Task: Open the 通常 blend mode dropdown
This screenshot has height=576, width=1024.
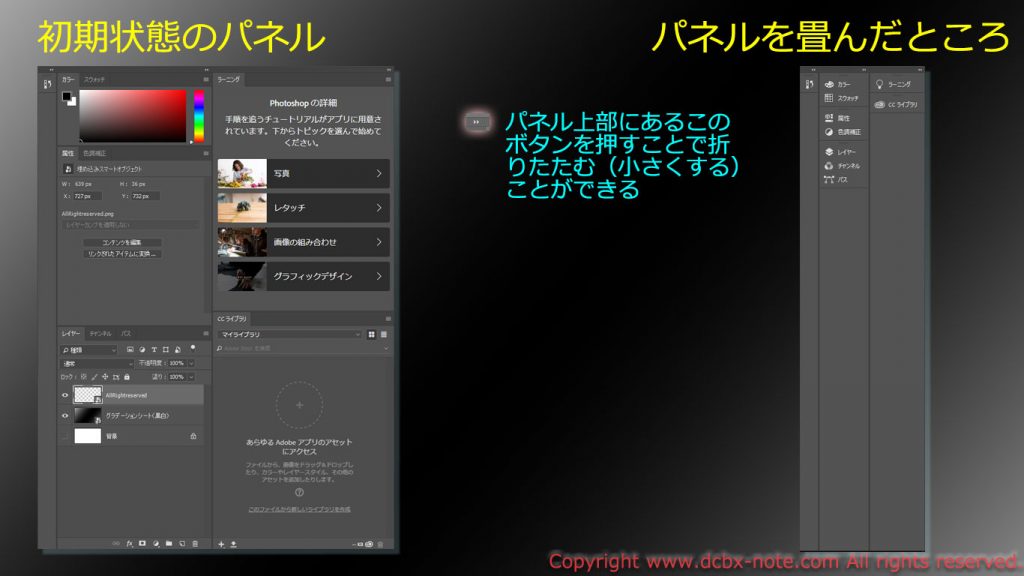Action: coord(97,363)
